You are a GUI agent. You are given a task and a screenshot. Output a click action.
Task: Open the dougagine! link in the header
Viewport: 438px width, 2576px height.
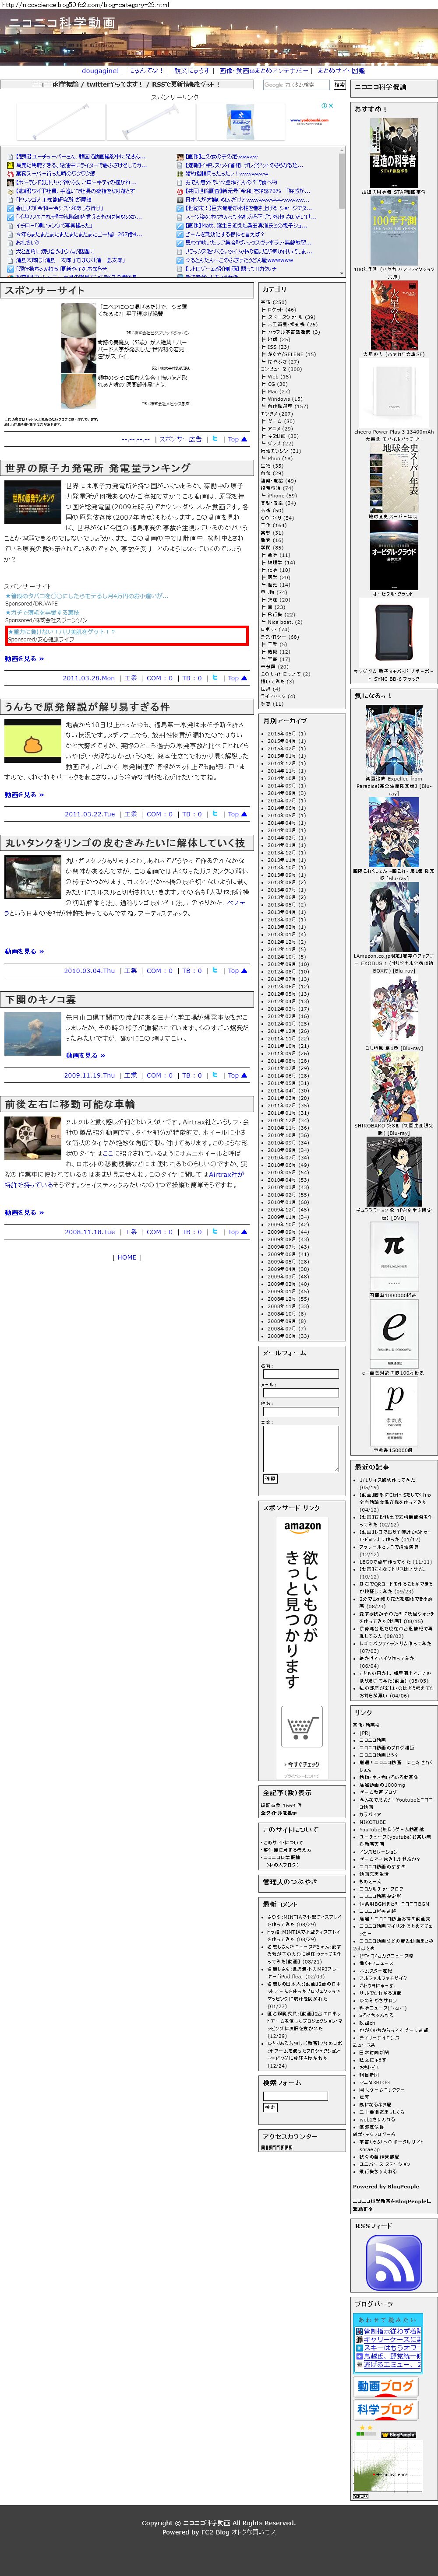(100, 71)
